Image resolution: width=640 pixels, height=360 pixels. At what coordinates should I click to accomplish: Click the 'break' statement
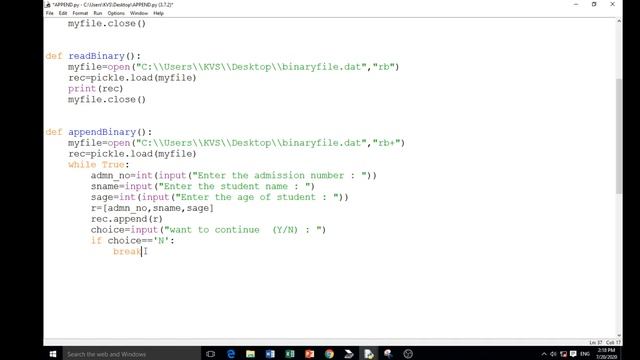[127, 251]
